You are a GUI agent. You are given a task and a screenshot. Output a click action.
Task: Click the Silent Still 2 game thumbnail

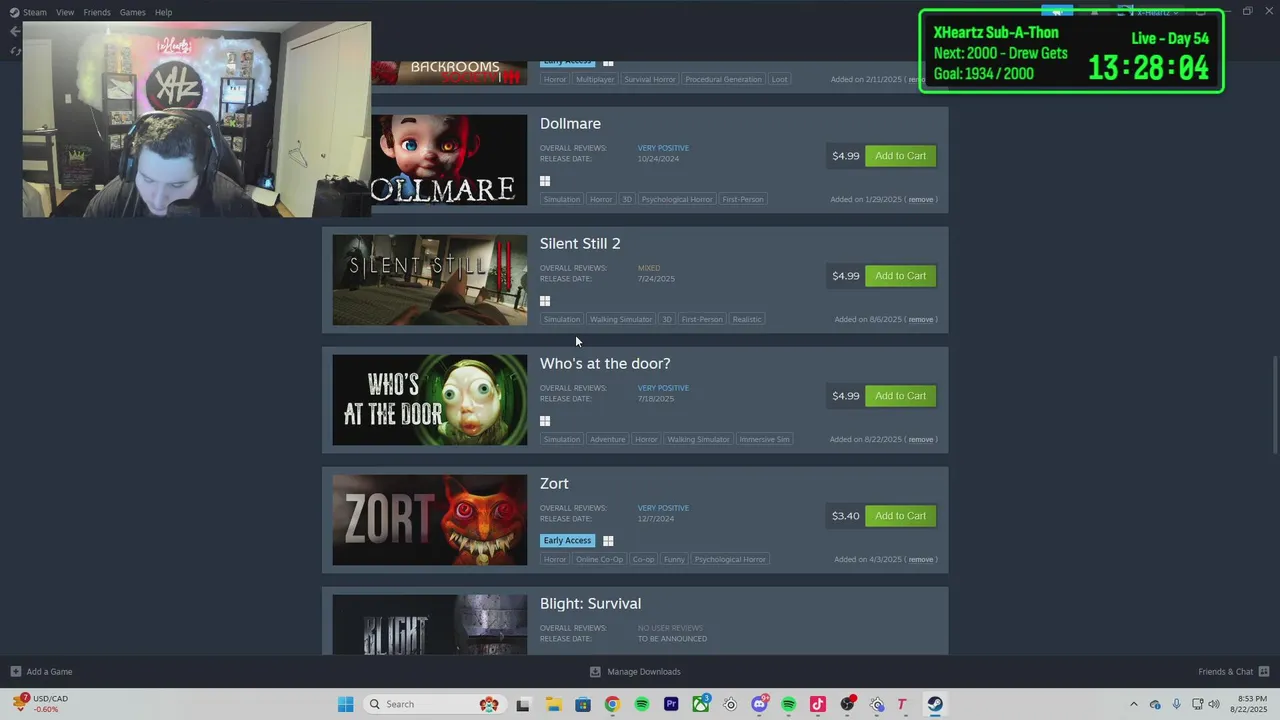[429, 280]
